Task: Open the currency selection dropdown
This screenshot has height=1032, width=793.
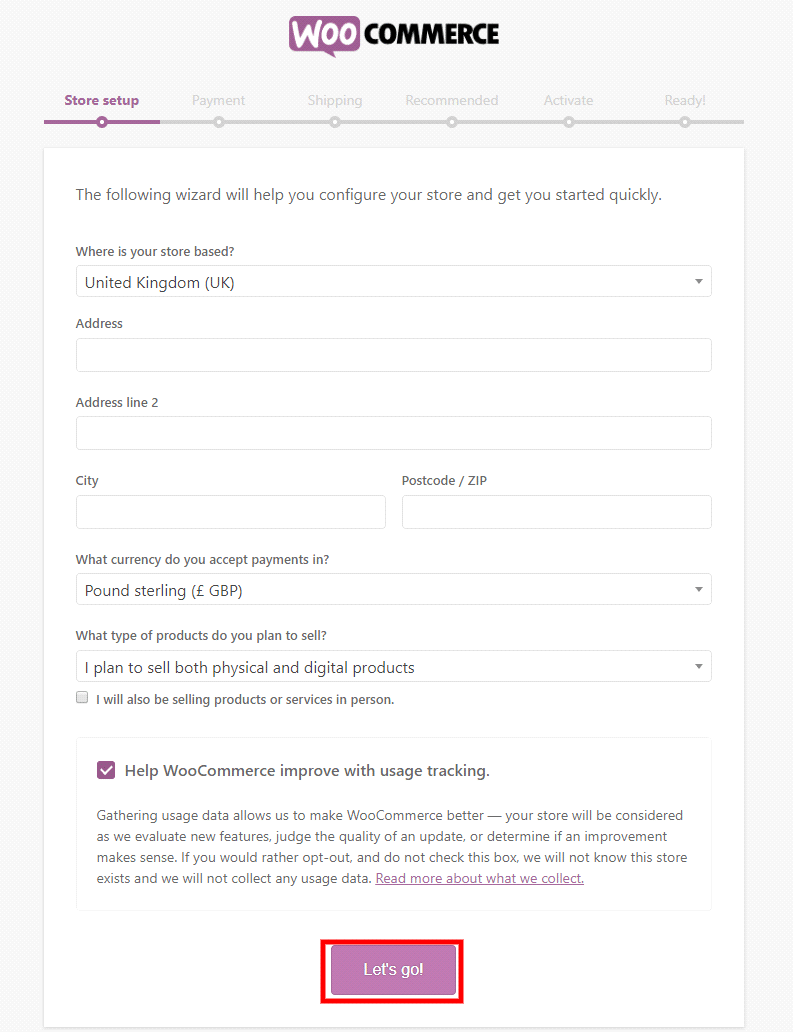Action: pyautogui.click(x=699, y=589)
